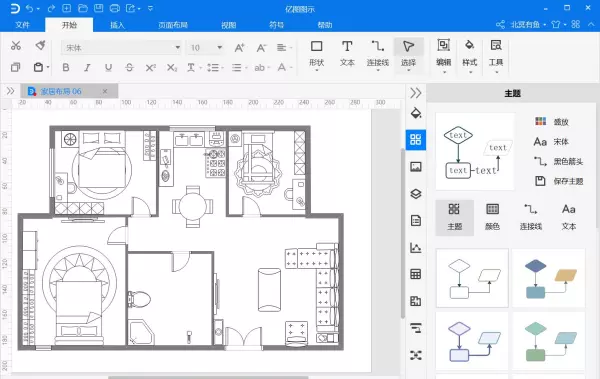Screen dimensions: 600x379
Task: Toggle Italic formatting
Action: coord(87,68)
